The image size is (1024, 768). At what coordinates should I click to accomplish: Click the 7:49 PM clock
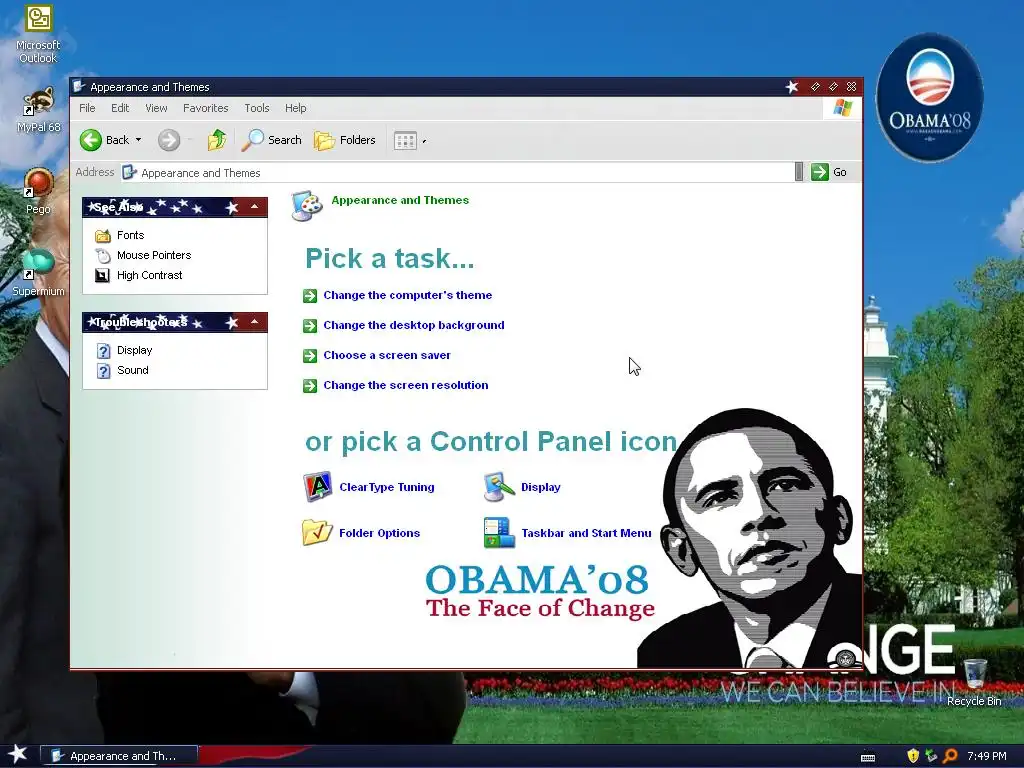pyautogui.click(x=987, y=756)
